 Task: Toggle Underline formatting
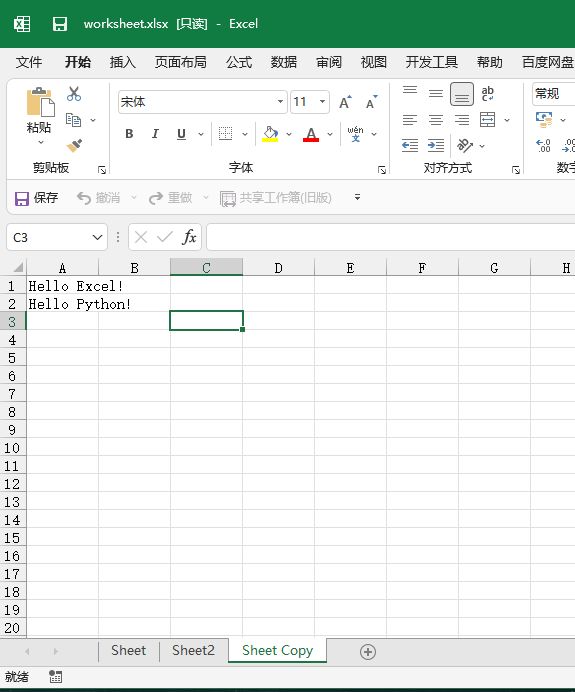(181, 134)
